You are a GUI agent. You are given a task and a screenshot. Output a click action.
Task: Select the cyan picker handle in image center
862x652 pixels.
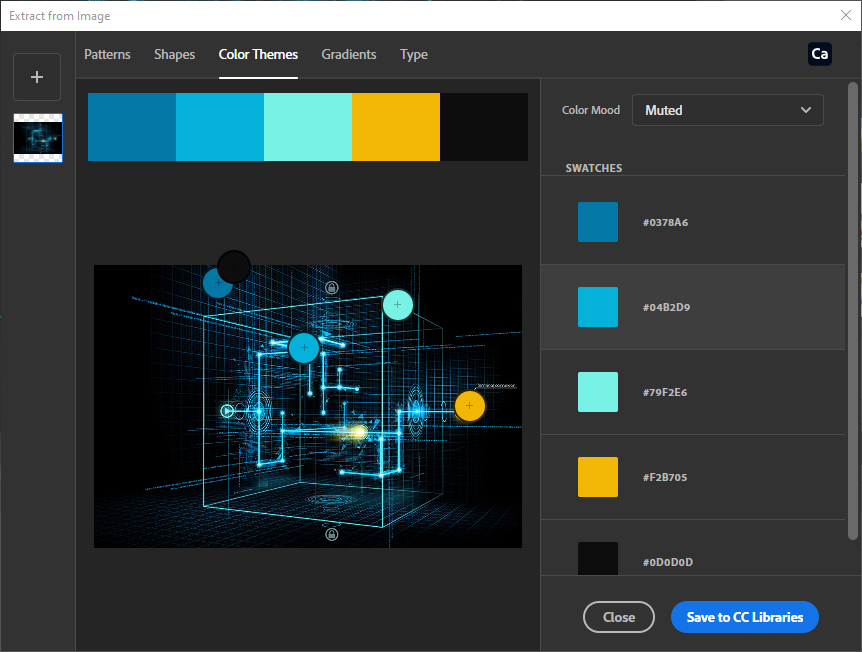coord(304,348)
